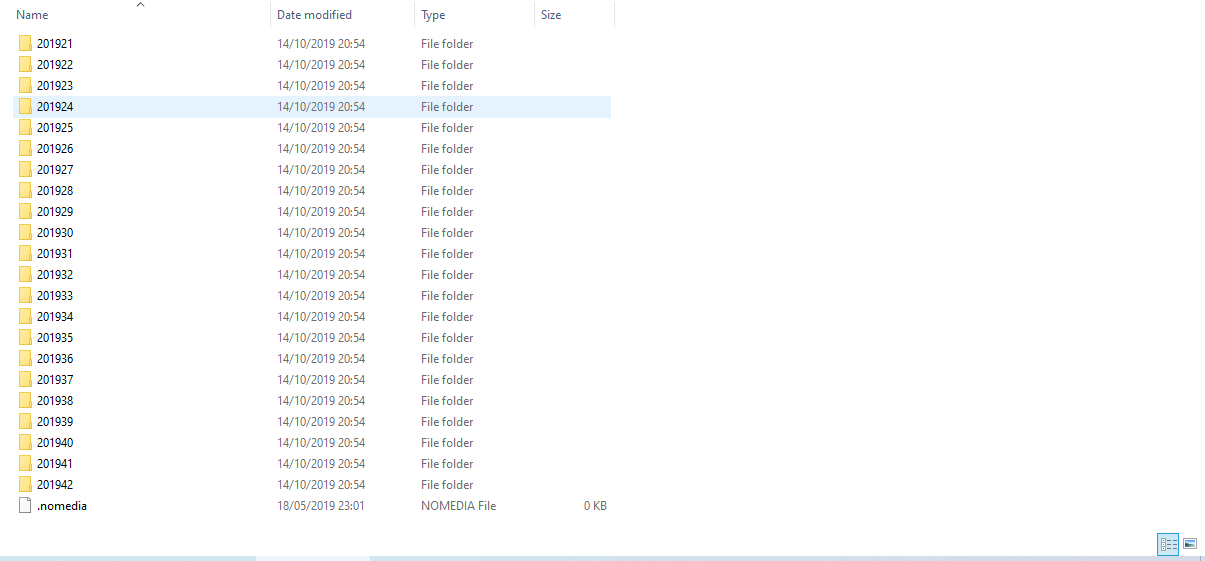Click the 201930 folder icon
The image size is (1205, 561).
[x=25, y=233]
